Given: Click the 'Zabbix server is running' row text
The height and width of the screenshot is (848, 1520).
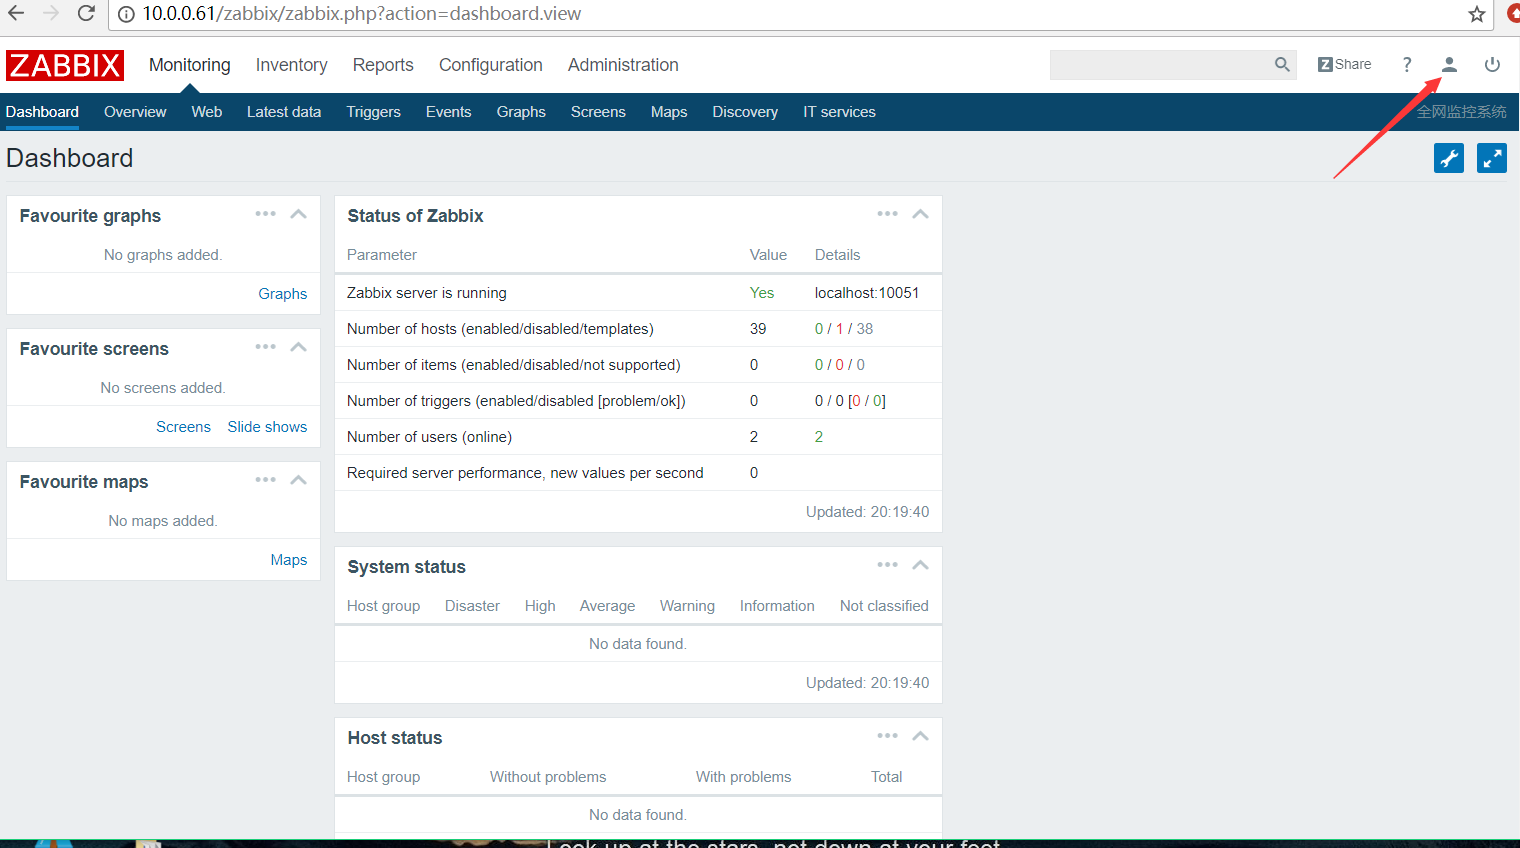Looking at the screenshot, I should click(427, 293).
